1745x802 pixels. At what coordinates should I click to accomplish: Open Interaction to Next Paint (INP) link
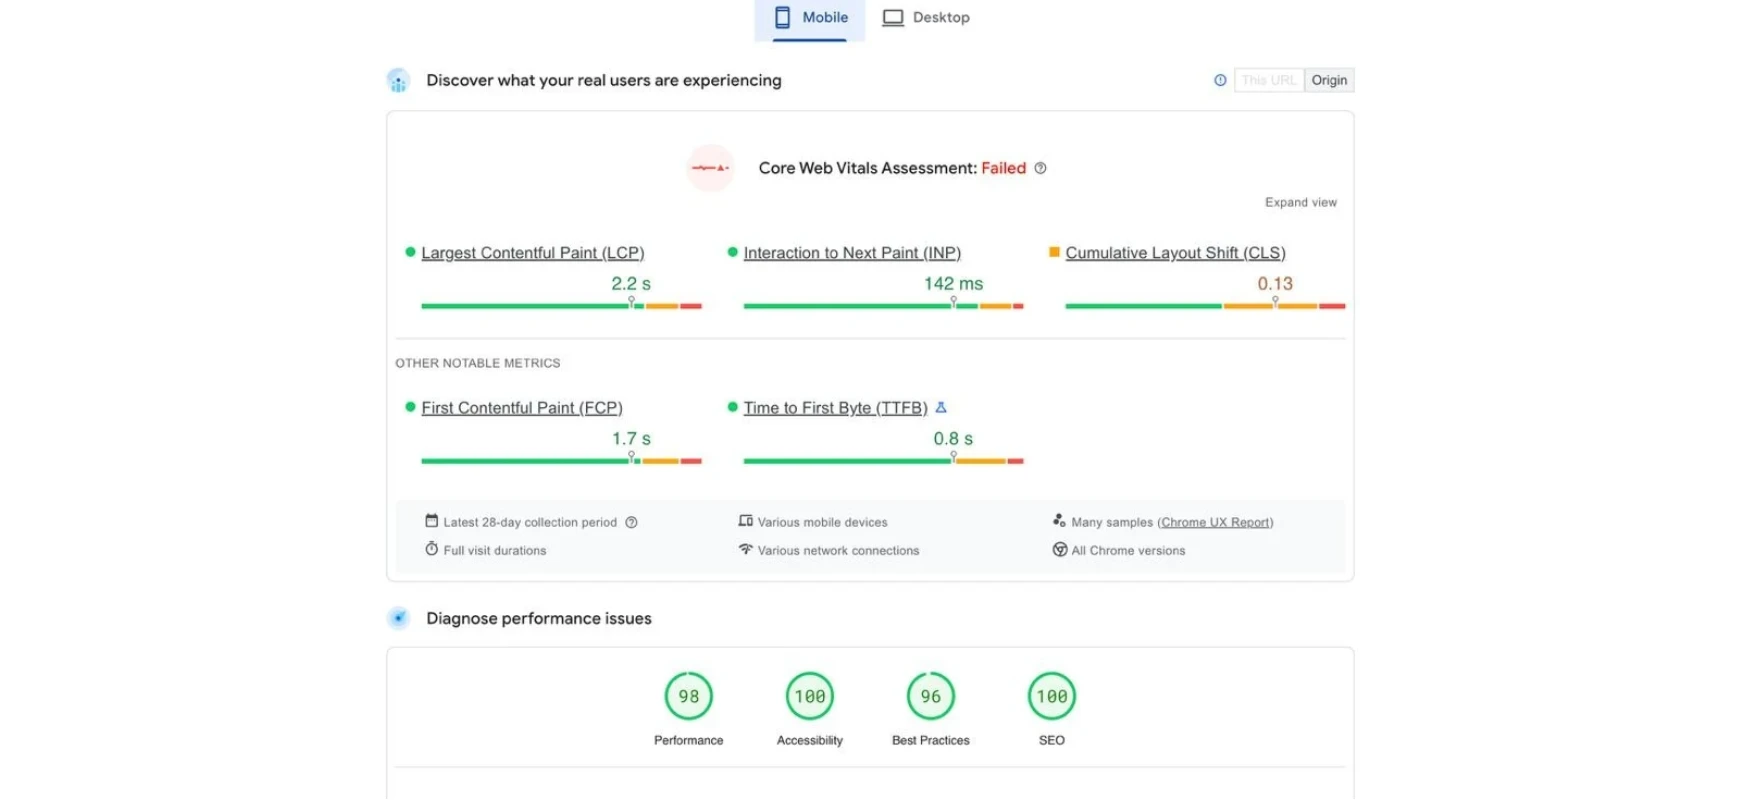[x=852, y=253]
